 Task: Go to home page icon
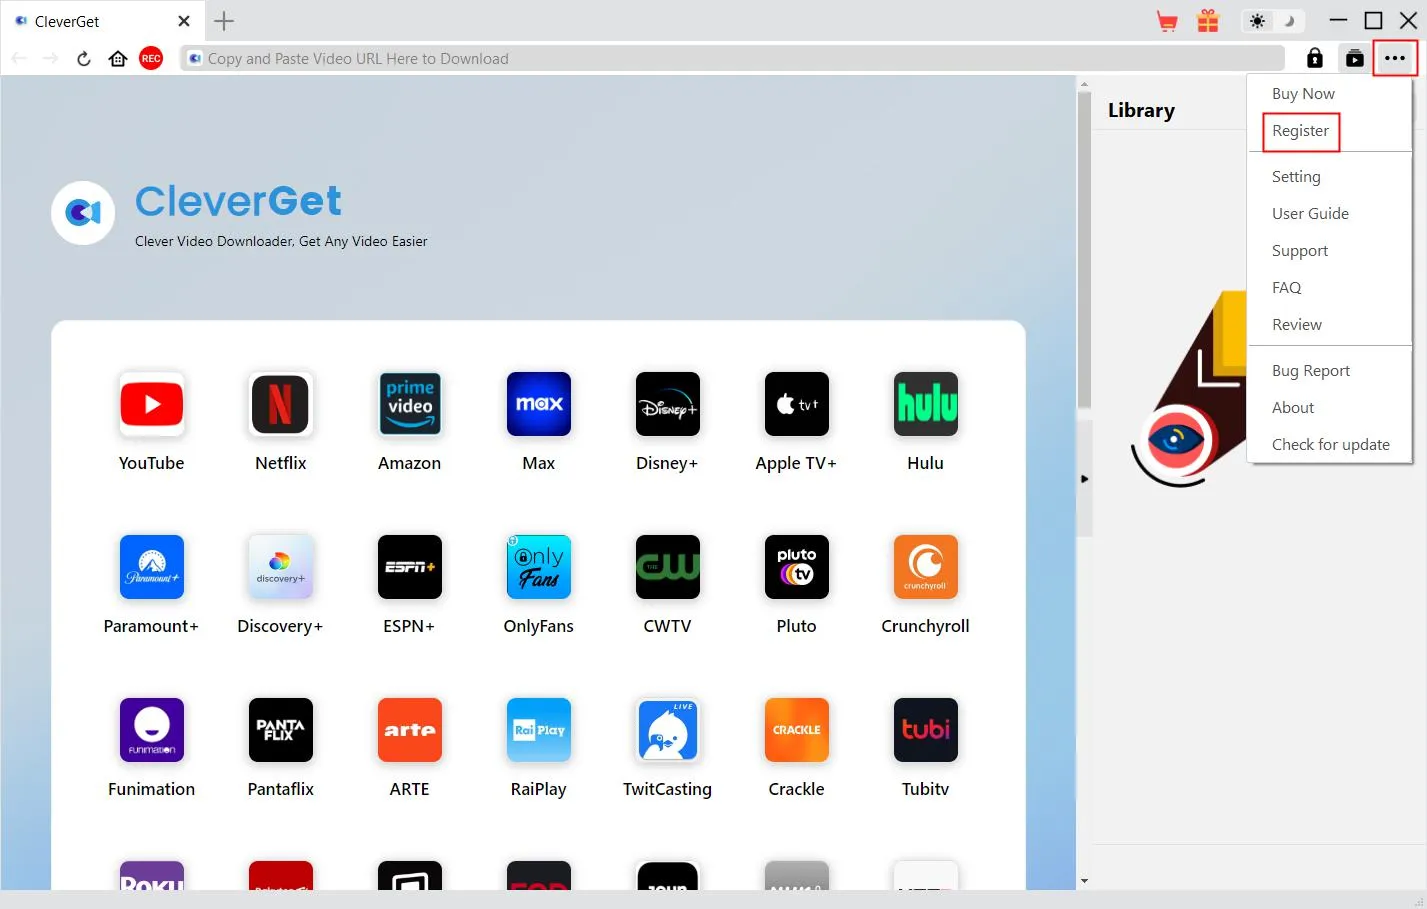[x=118, y=59]
